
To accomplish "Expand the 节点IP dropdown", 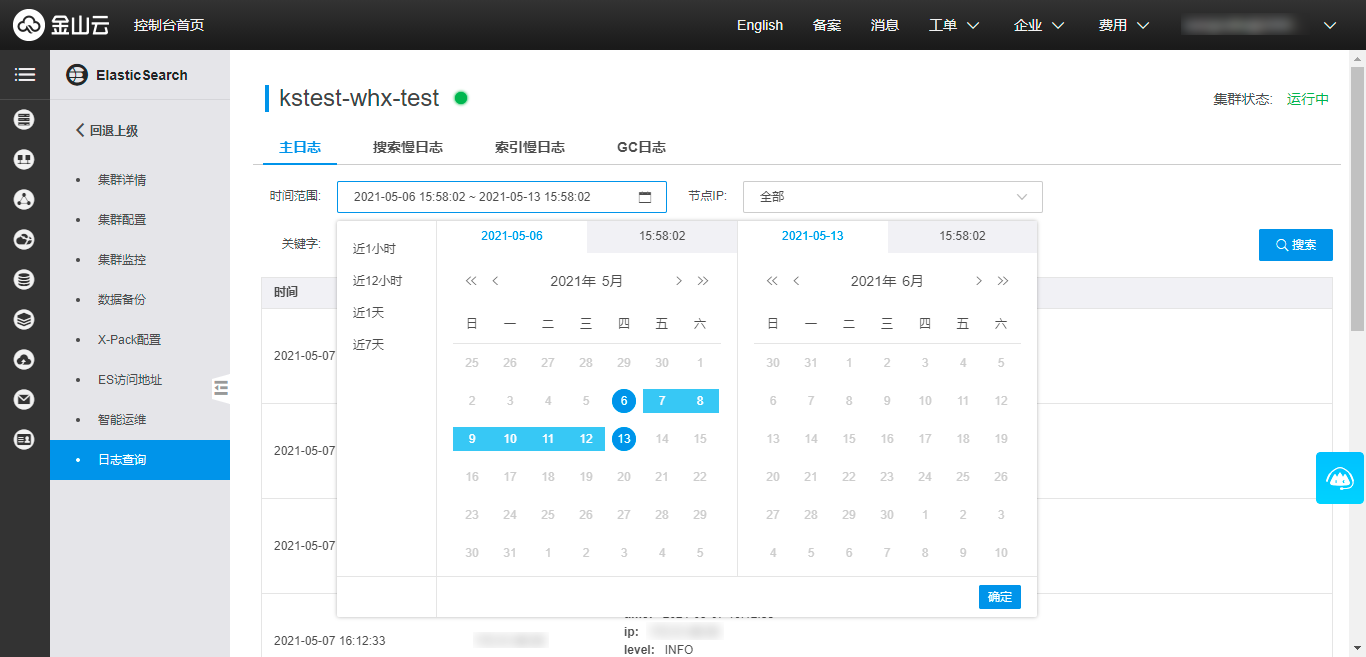I will click(892, 197).
